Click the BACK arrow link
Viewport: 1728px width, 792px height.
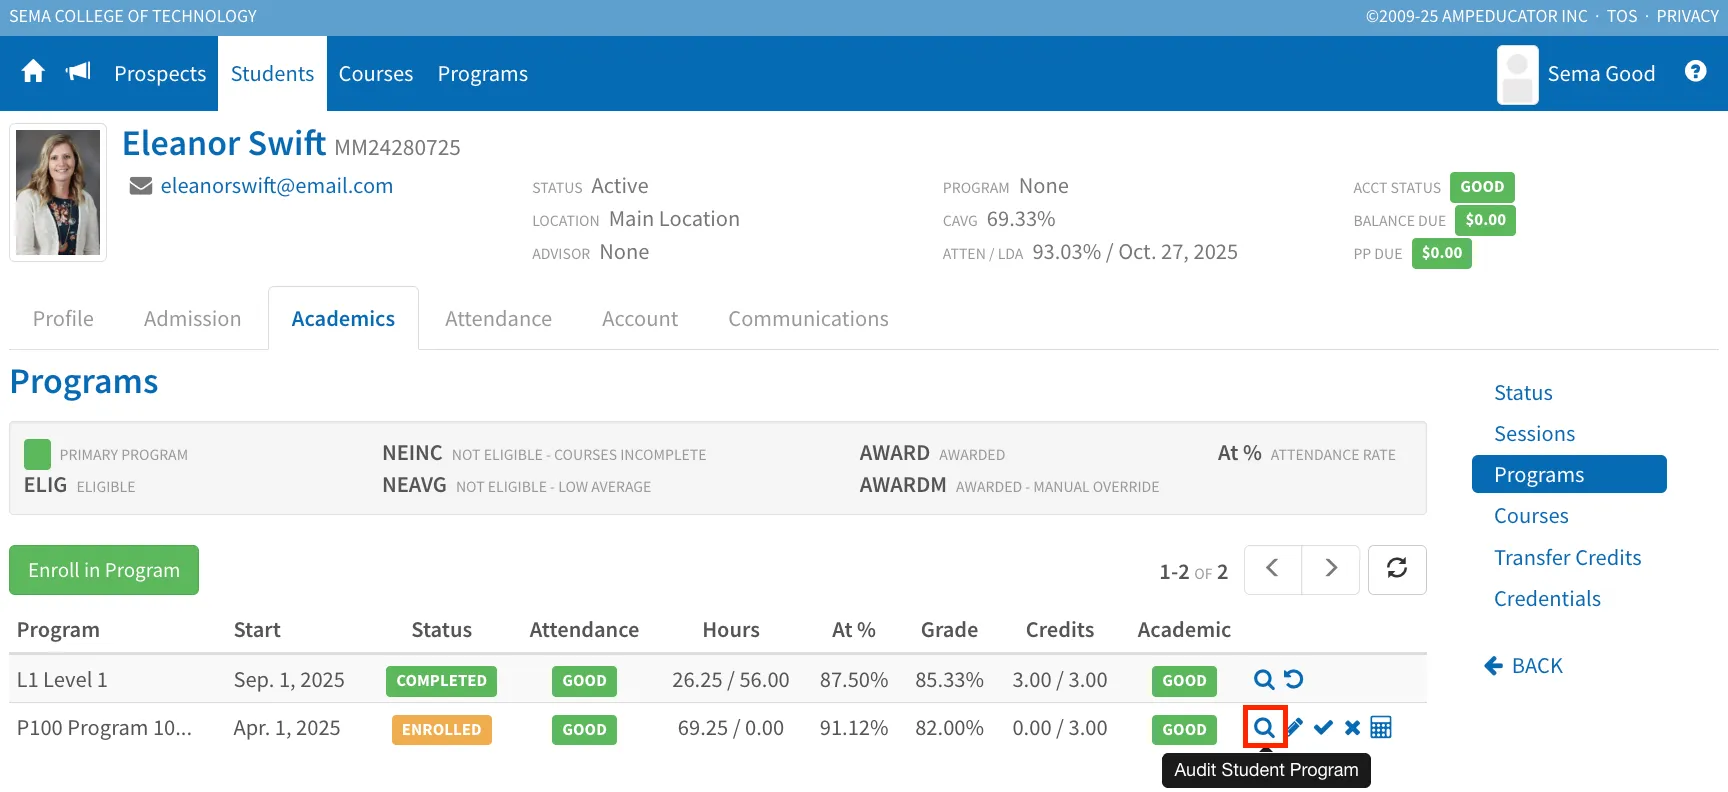[1523, 666]
